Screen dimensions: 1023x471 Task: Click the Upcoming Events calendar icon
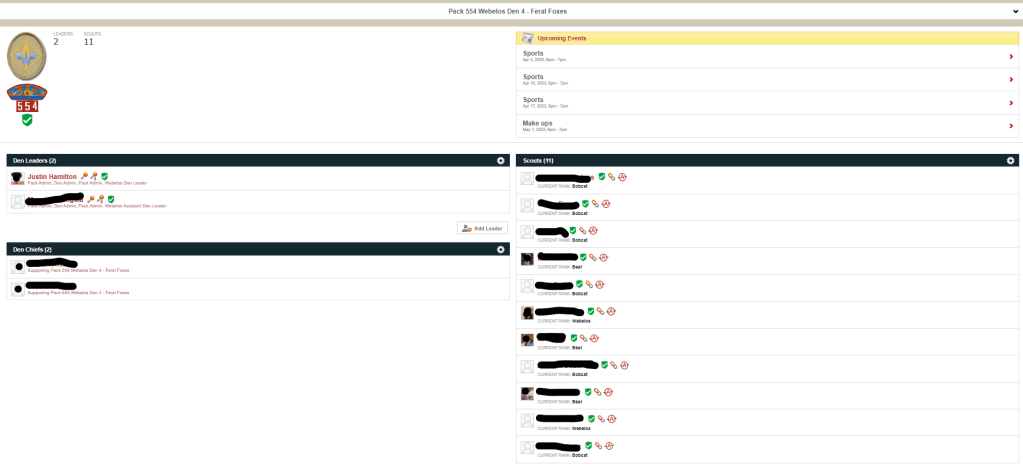(x=527, y=38)
